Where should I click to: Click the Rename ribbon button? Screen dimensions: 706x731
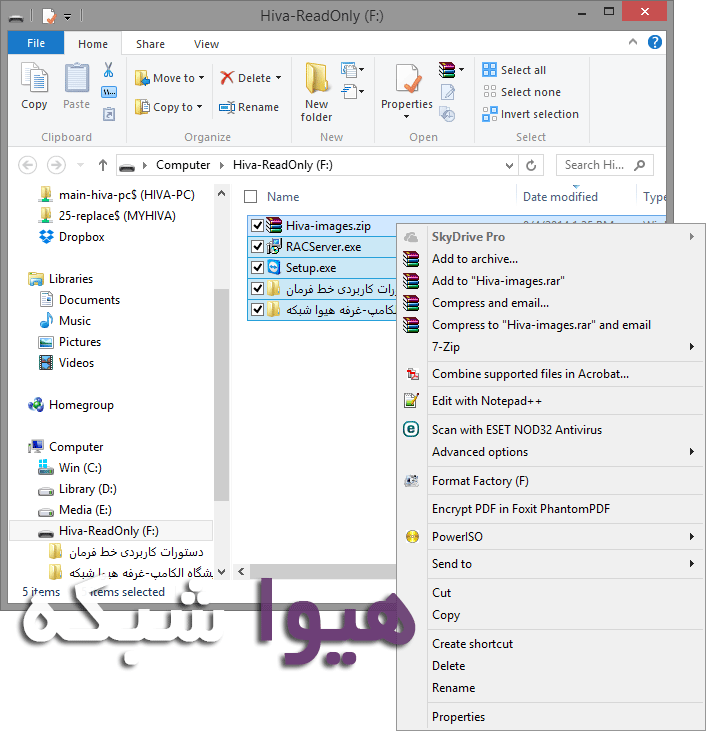[249, 107]
